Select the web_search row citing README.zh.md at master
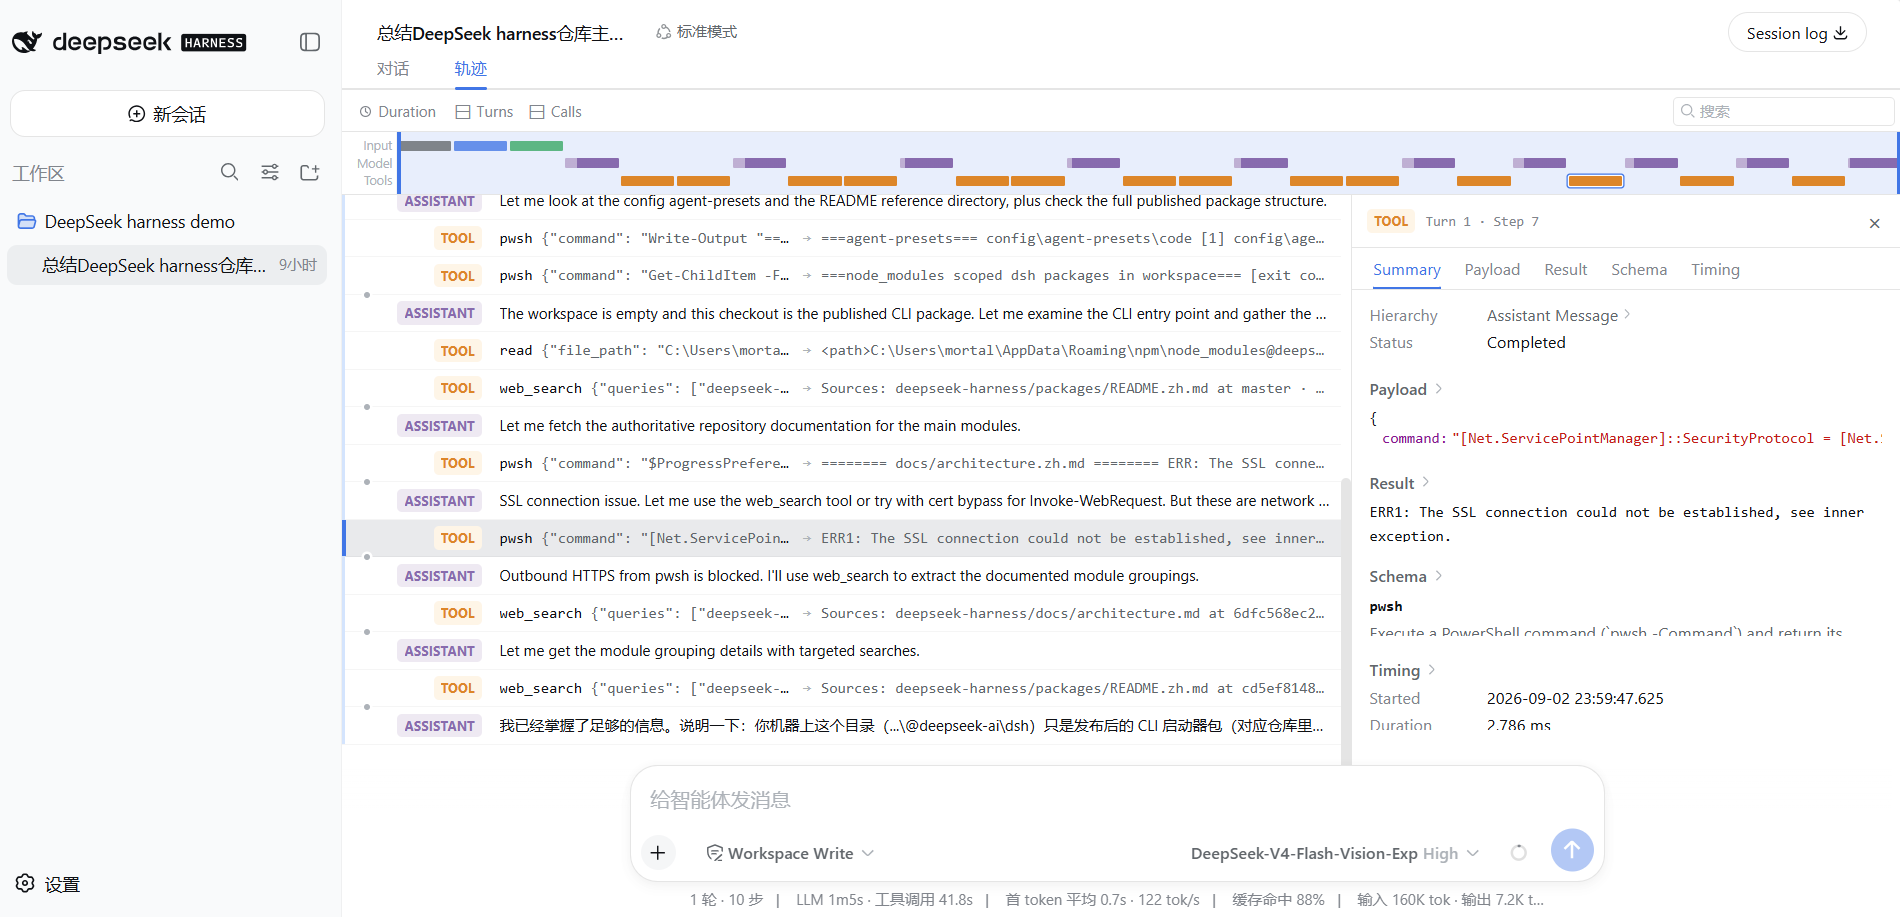This screenshot has width=1900, height=917. 842,388
